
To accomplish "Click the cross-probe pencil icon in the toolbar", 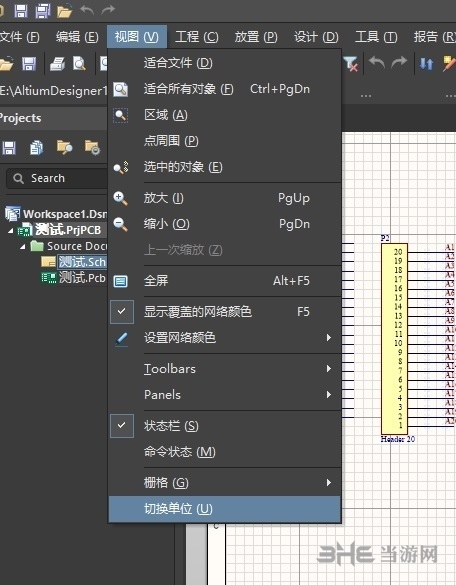I will [x=449, y=63].
